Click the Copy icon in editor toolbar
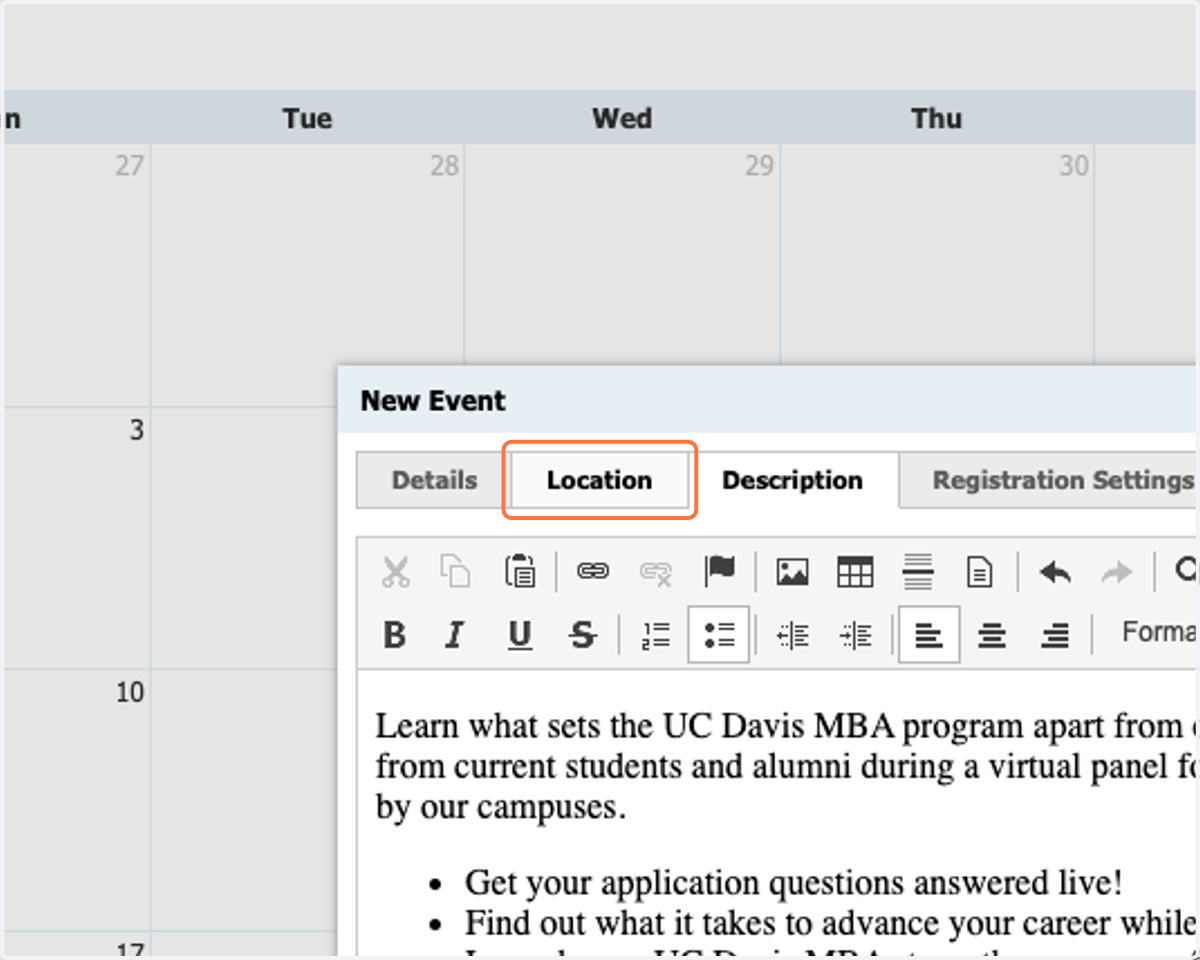The width and height of the screenshot is (1200, 960). 456,572
